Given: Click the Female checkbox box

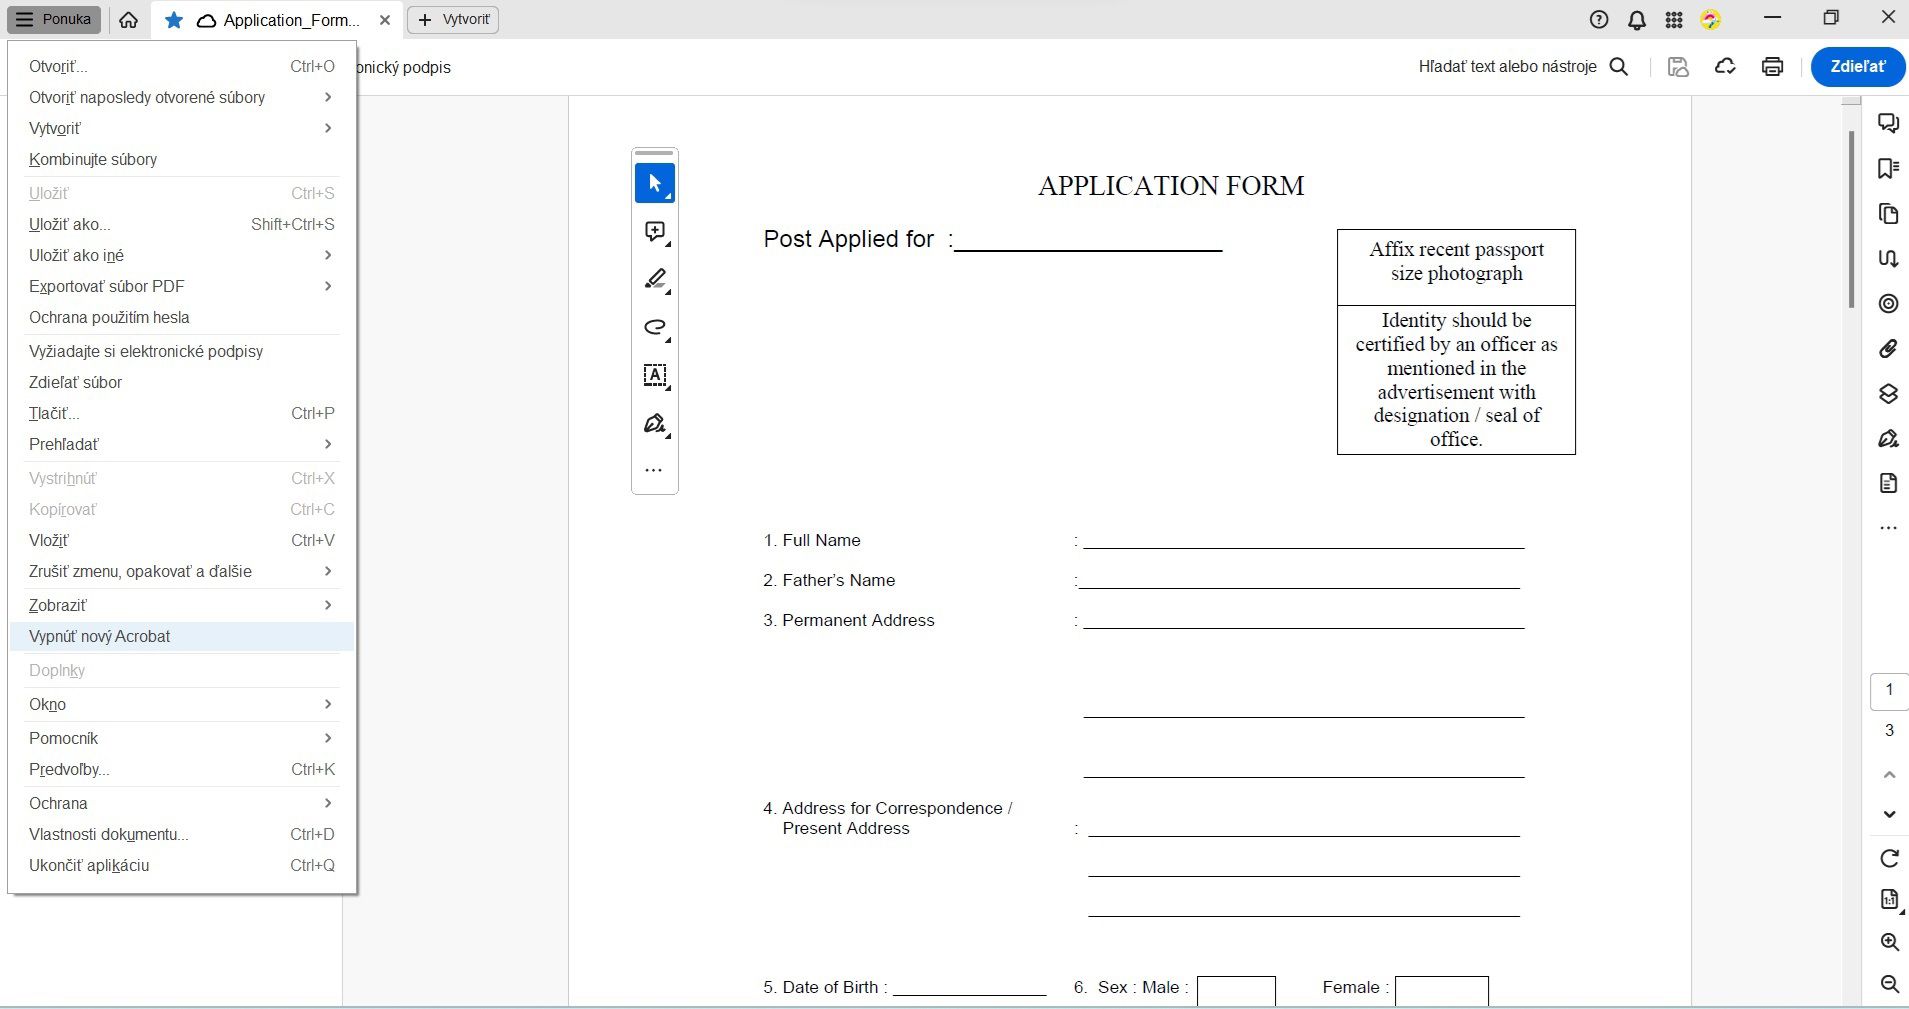Looking at the screenshot, I should tap(1442, 990).
